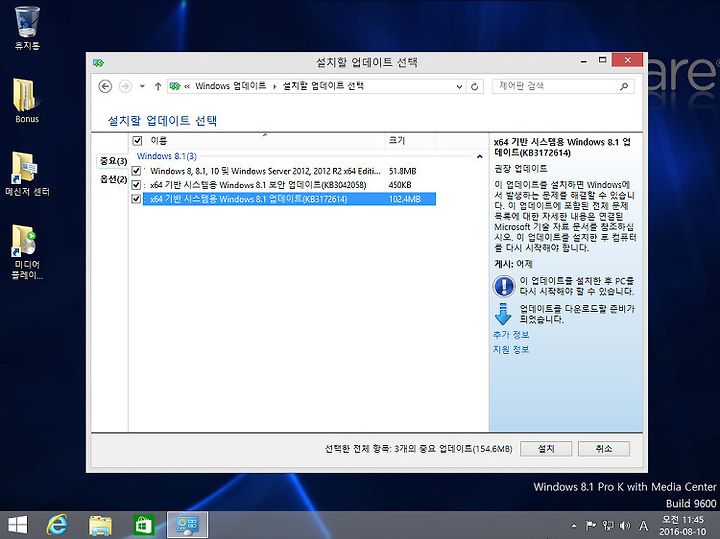720x539 pixels.
Task: Open Windows Store from taskbar
Action: click(144, 524)
